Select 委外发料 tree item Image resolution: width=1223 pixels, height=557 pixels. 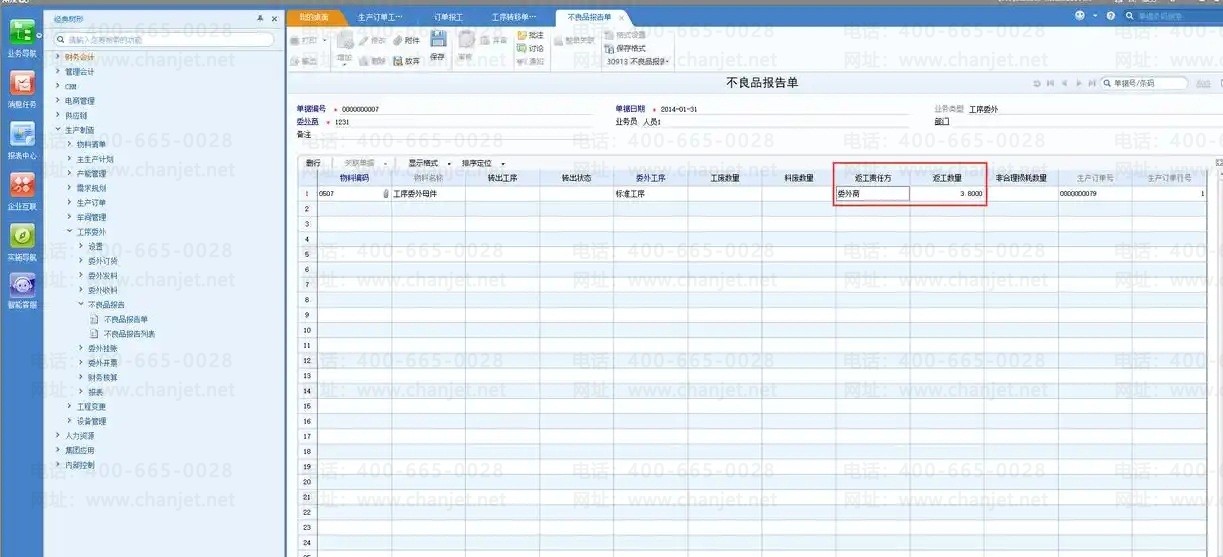click(102, 276)
